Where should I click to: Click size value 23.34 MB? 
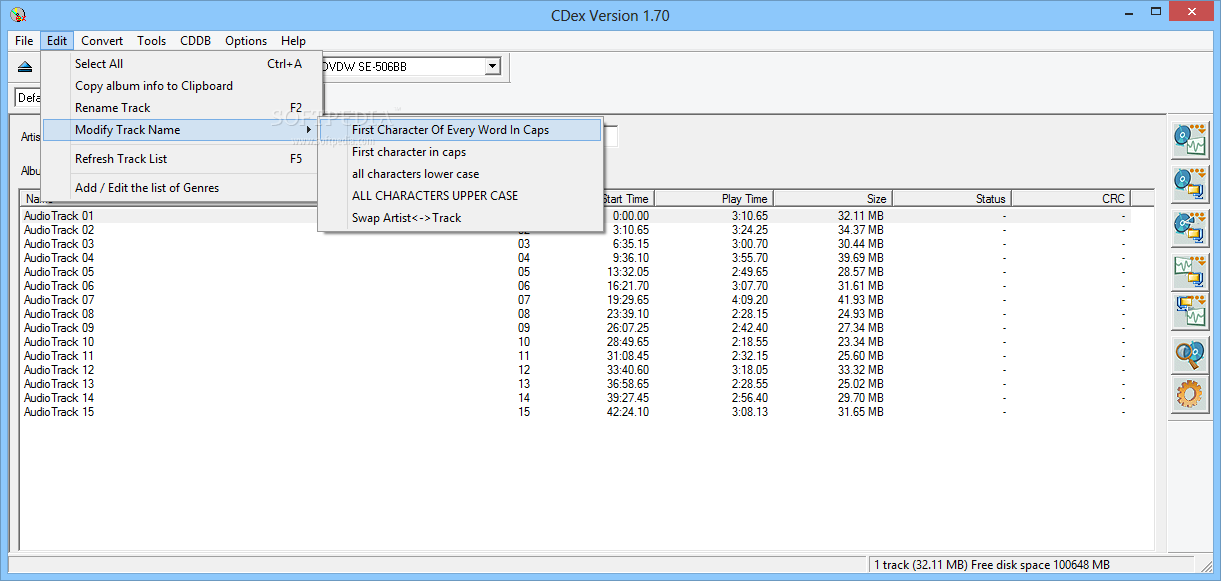[x=860, y=342]
